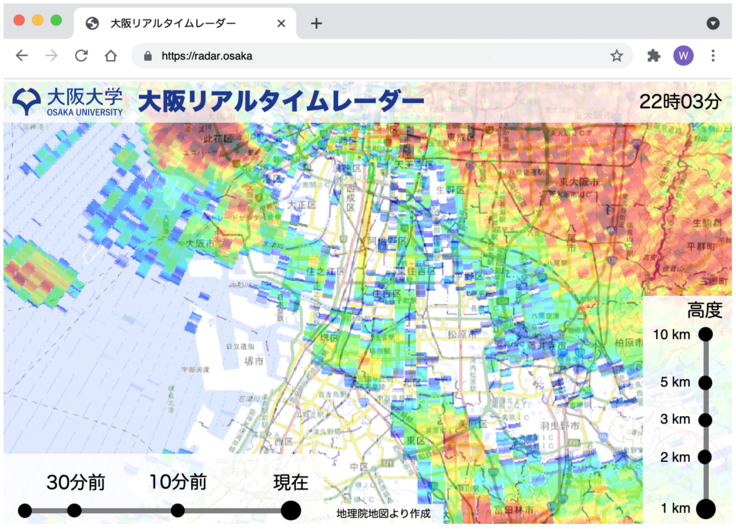
Task: Open a new tab with the plus button
Action: pos(316,23)
